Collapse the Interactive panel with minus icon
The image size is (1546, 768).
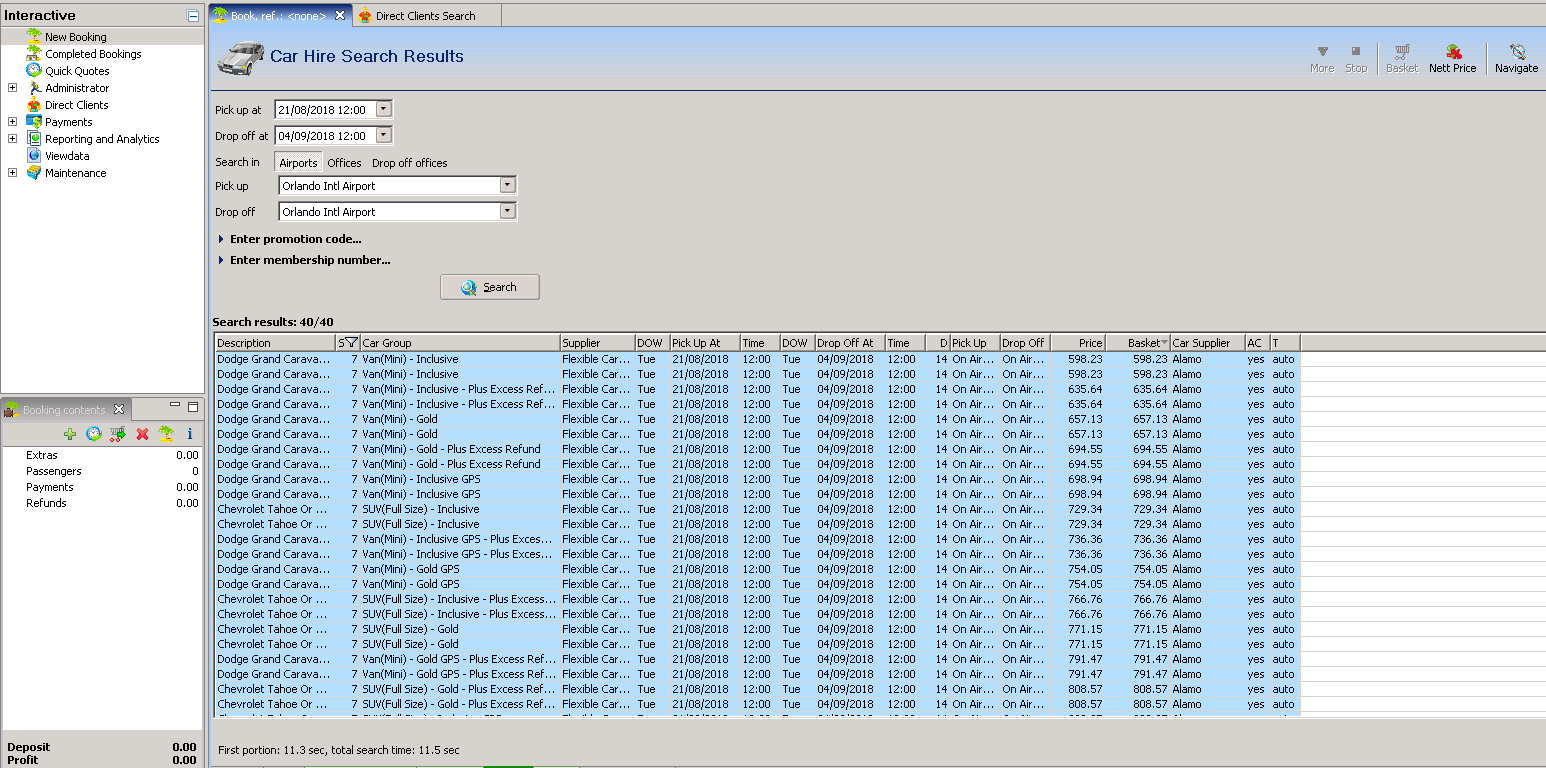click(193, 16)
